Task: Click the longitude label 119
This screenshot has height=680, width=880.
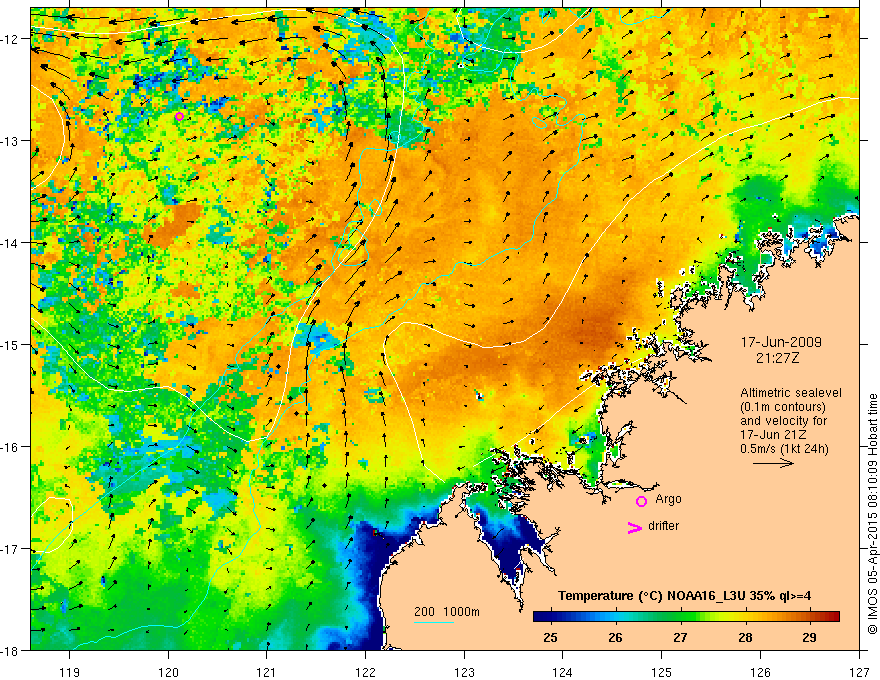Action: pos(70,672)
